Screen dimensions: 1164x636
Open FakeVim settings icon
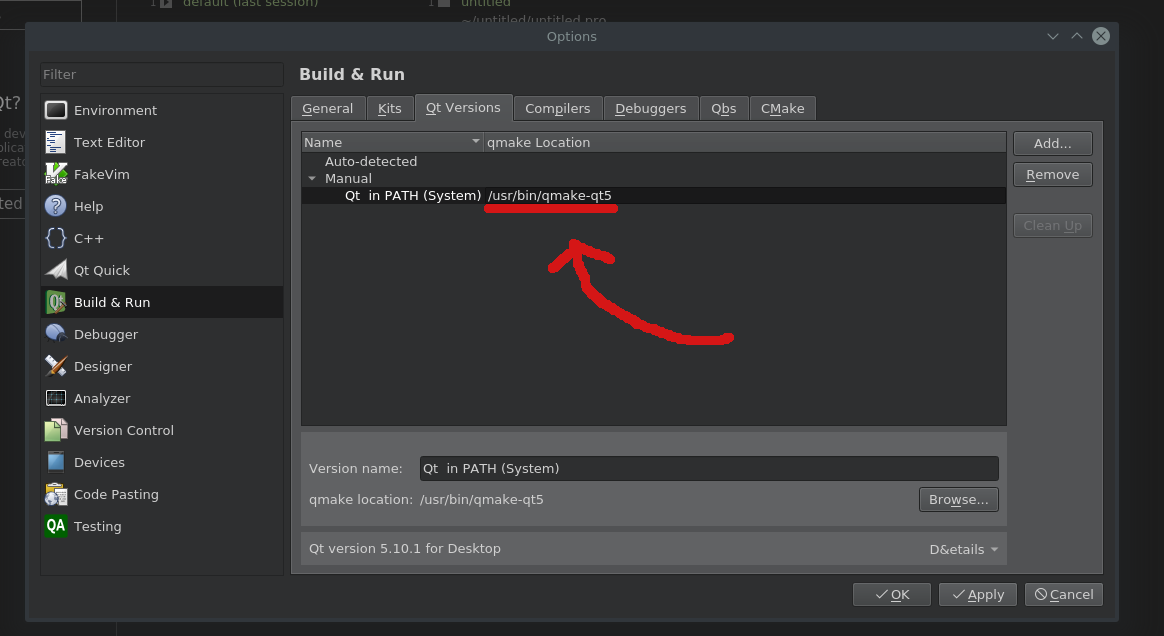pos(56,174)
